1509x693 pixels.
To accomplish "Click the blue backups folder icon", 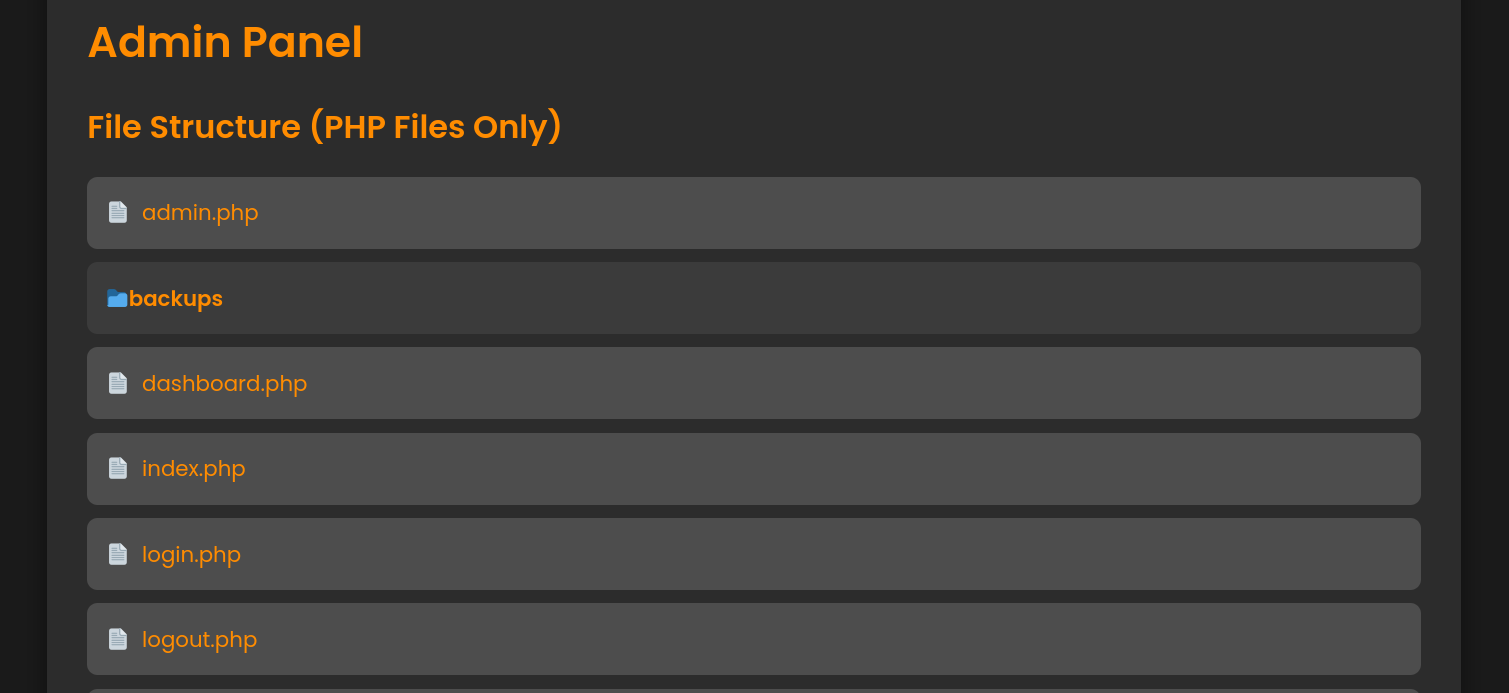I will [117, 298].
